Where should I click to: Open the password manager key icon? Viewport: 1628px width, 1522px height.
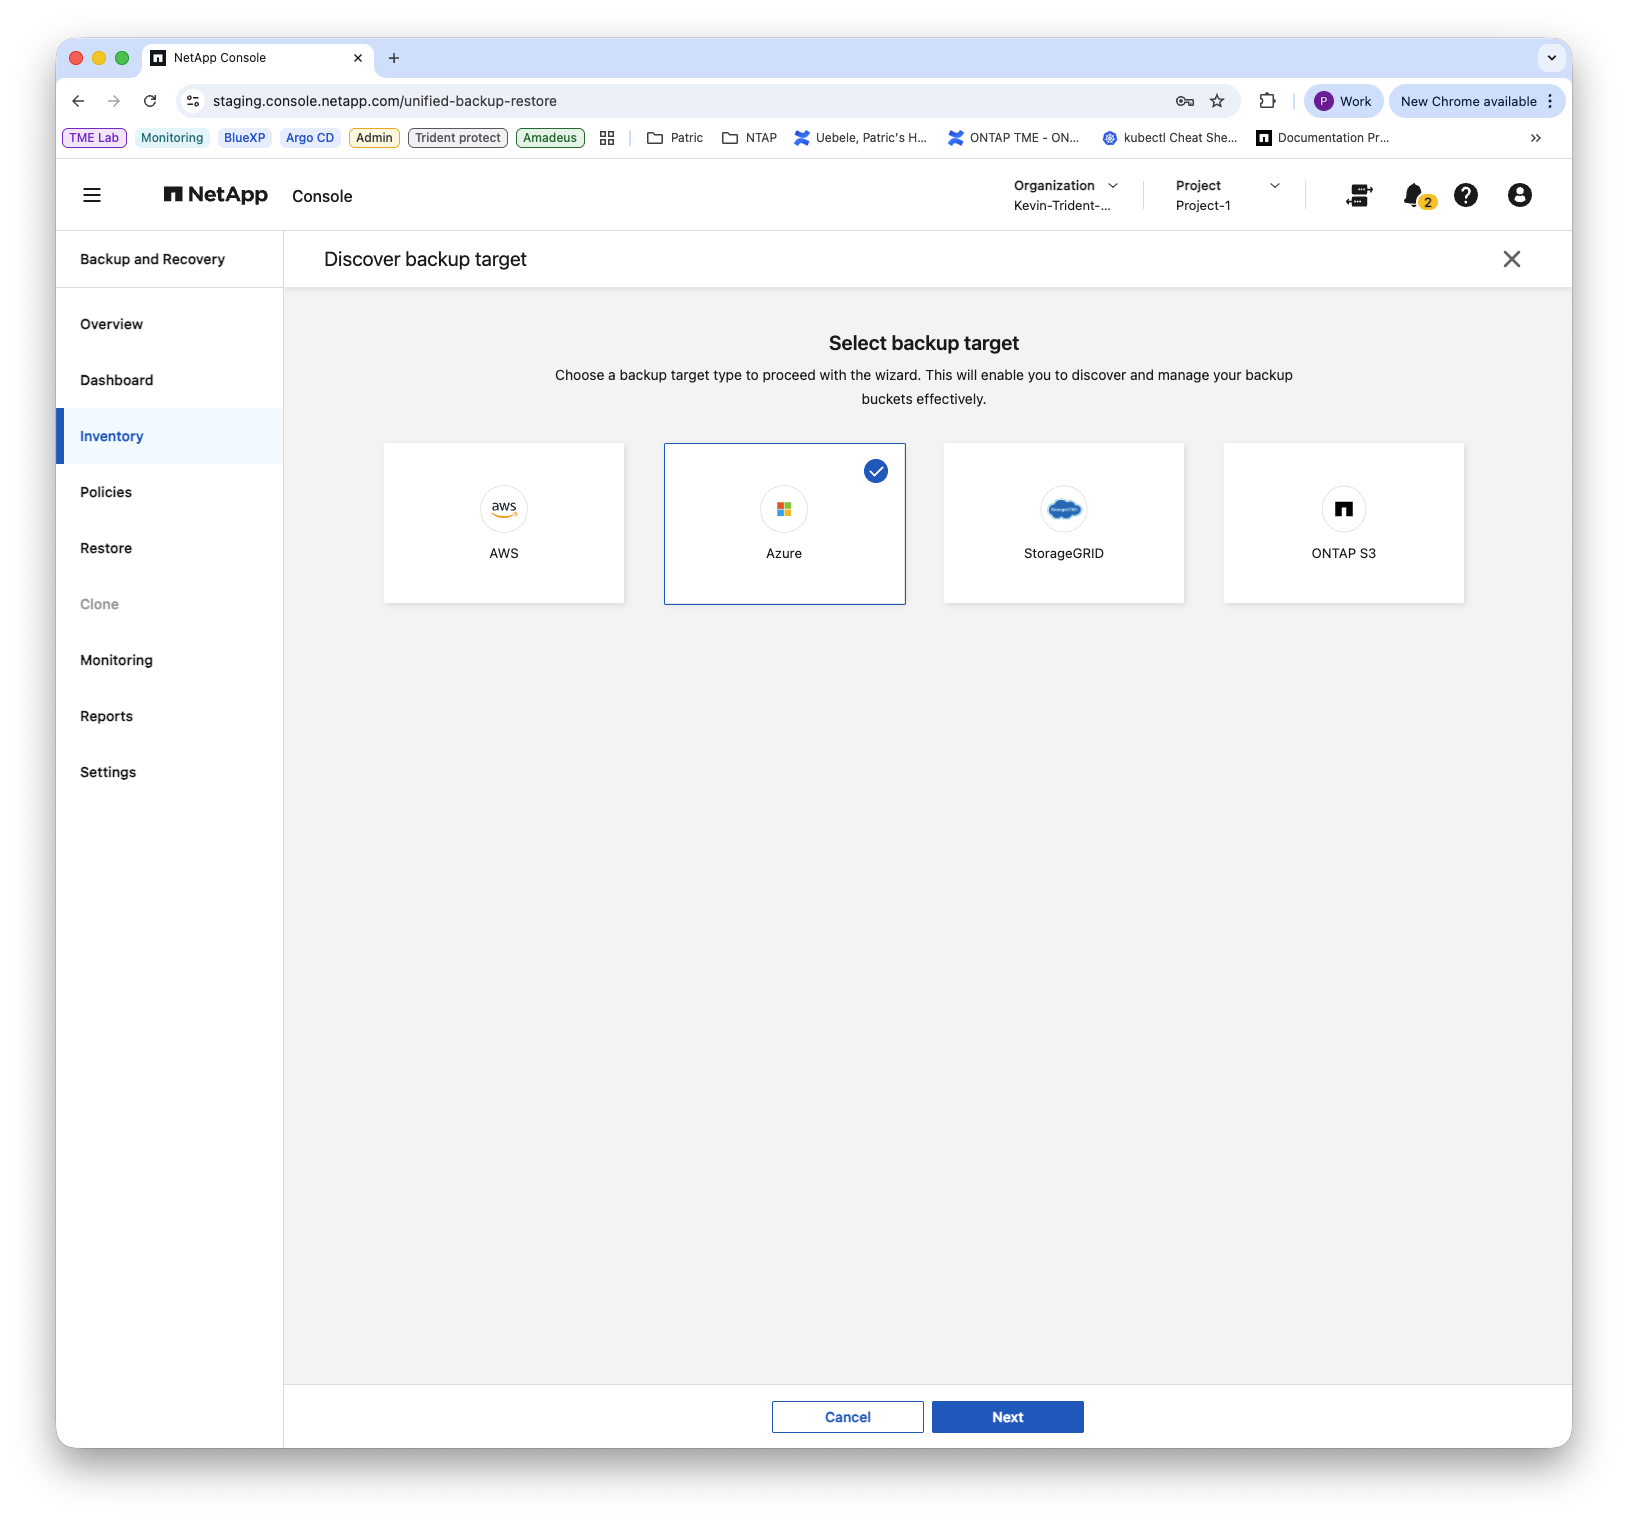(1185, 101)
